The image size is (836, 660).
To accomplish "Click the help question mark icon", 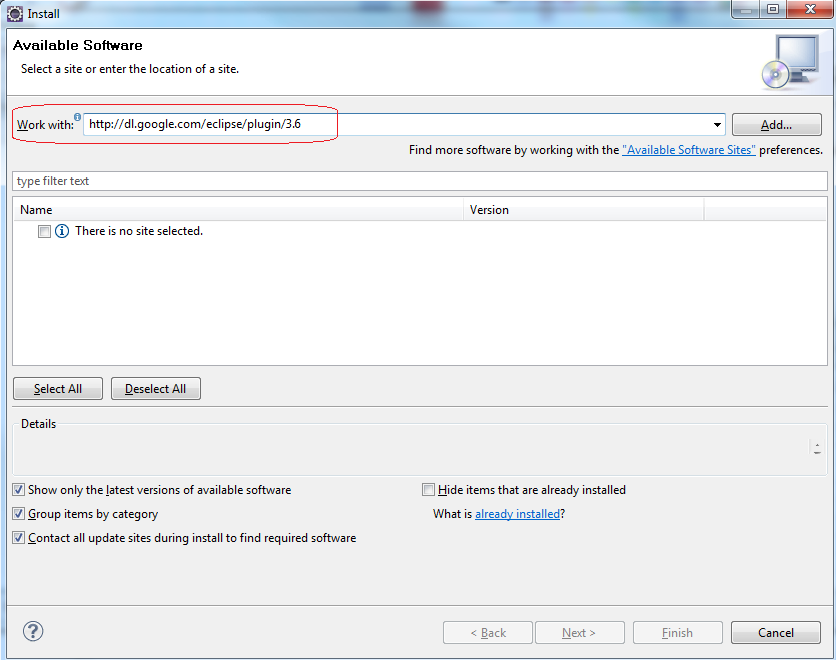I will [32, 631].
